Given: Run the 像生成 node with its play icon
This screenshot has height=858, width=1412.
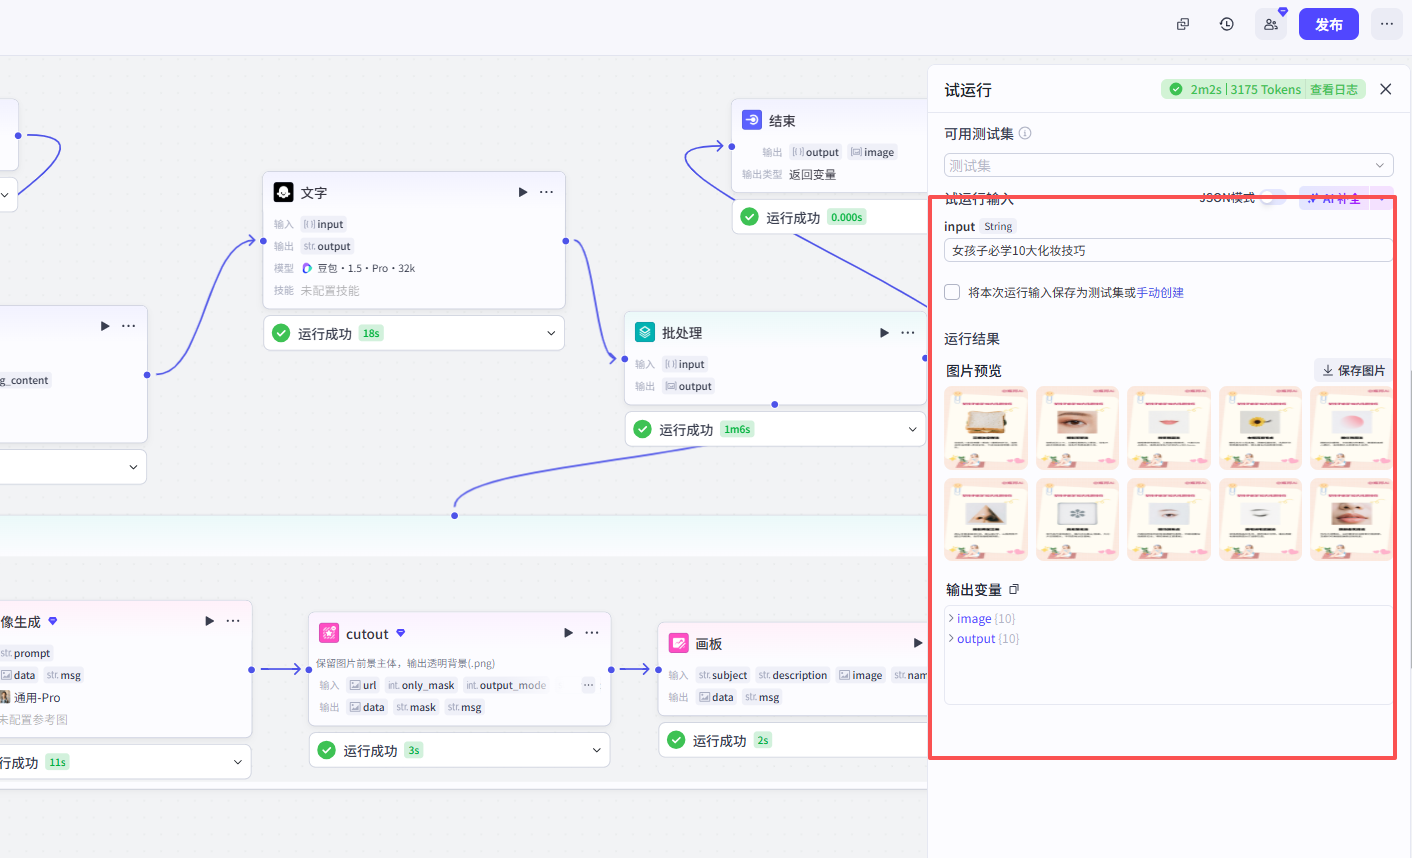Looking at the screenshot, I should coord(209,621).
